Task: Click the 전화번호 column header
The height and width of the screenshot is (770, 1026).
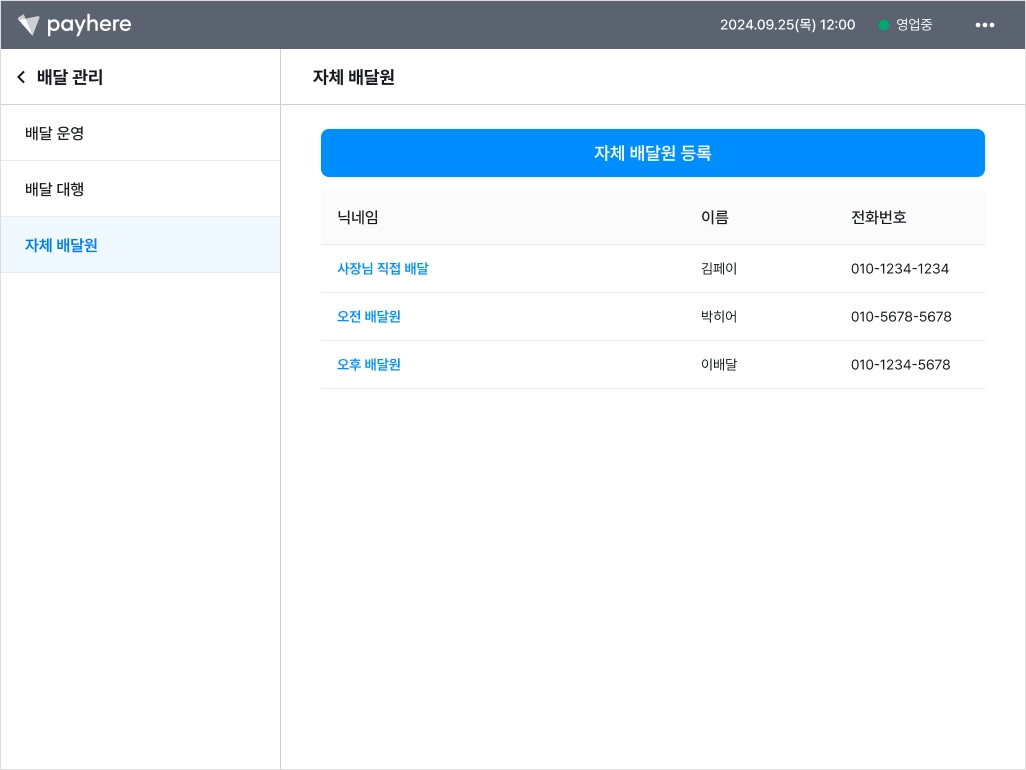Action: (x=878, y=217)
